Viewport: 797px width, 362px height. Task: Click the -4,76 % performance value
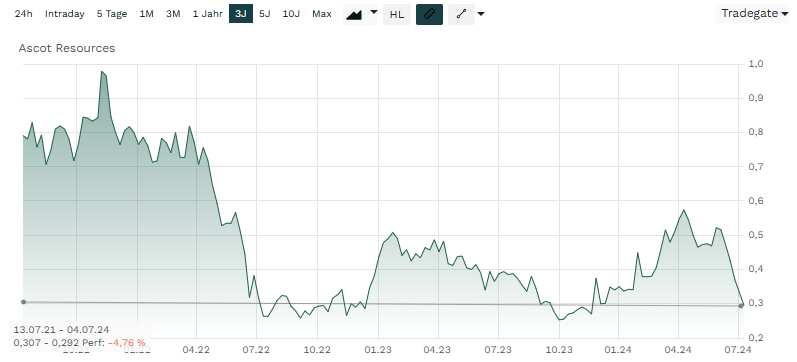point(127,343)
